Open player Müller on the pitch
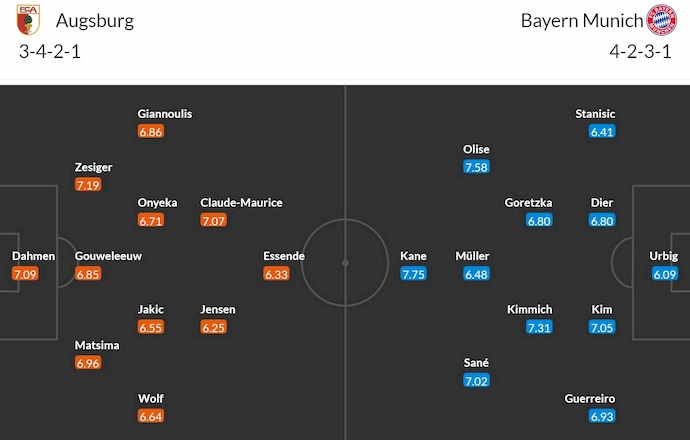This screenshot has height=440, width=690. pos(472,256)
